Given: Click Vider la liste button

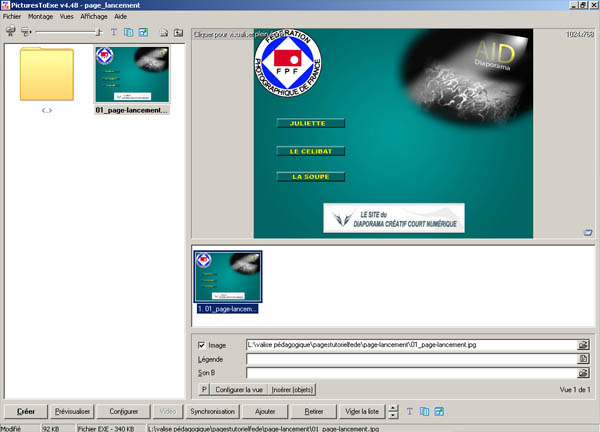Looking at the screenshot, I should pyautogui.click(x=362, y=411).
